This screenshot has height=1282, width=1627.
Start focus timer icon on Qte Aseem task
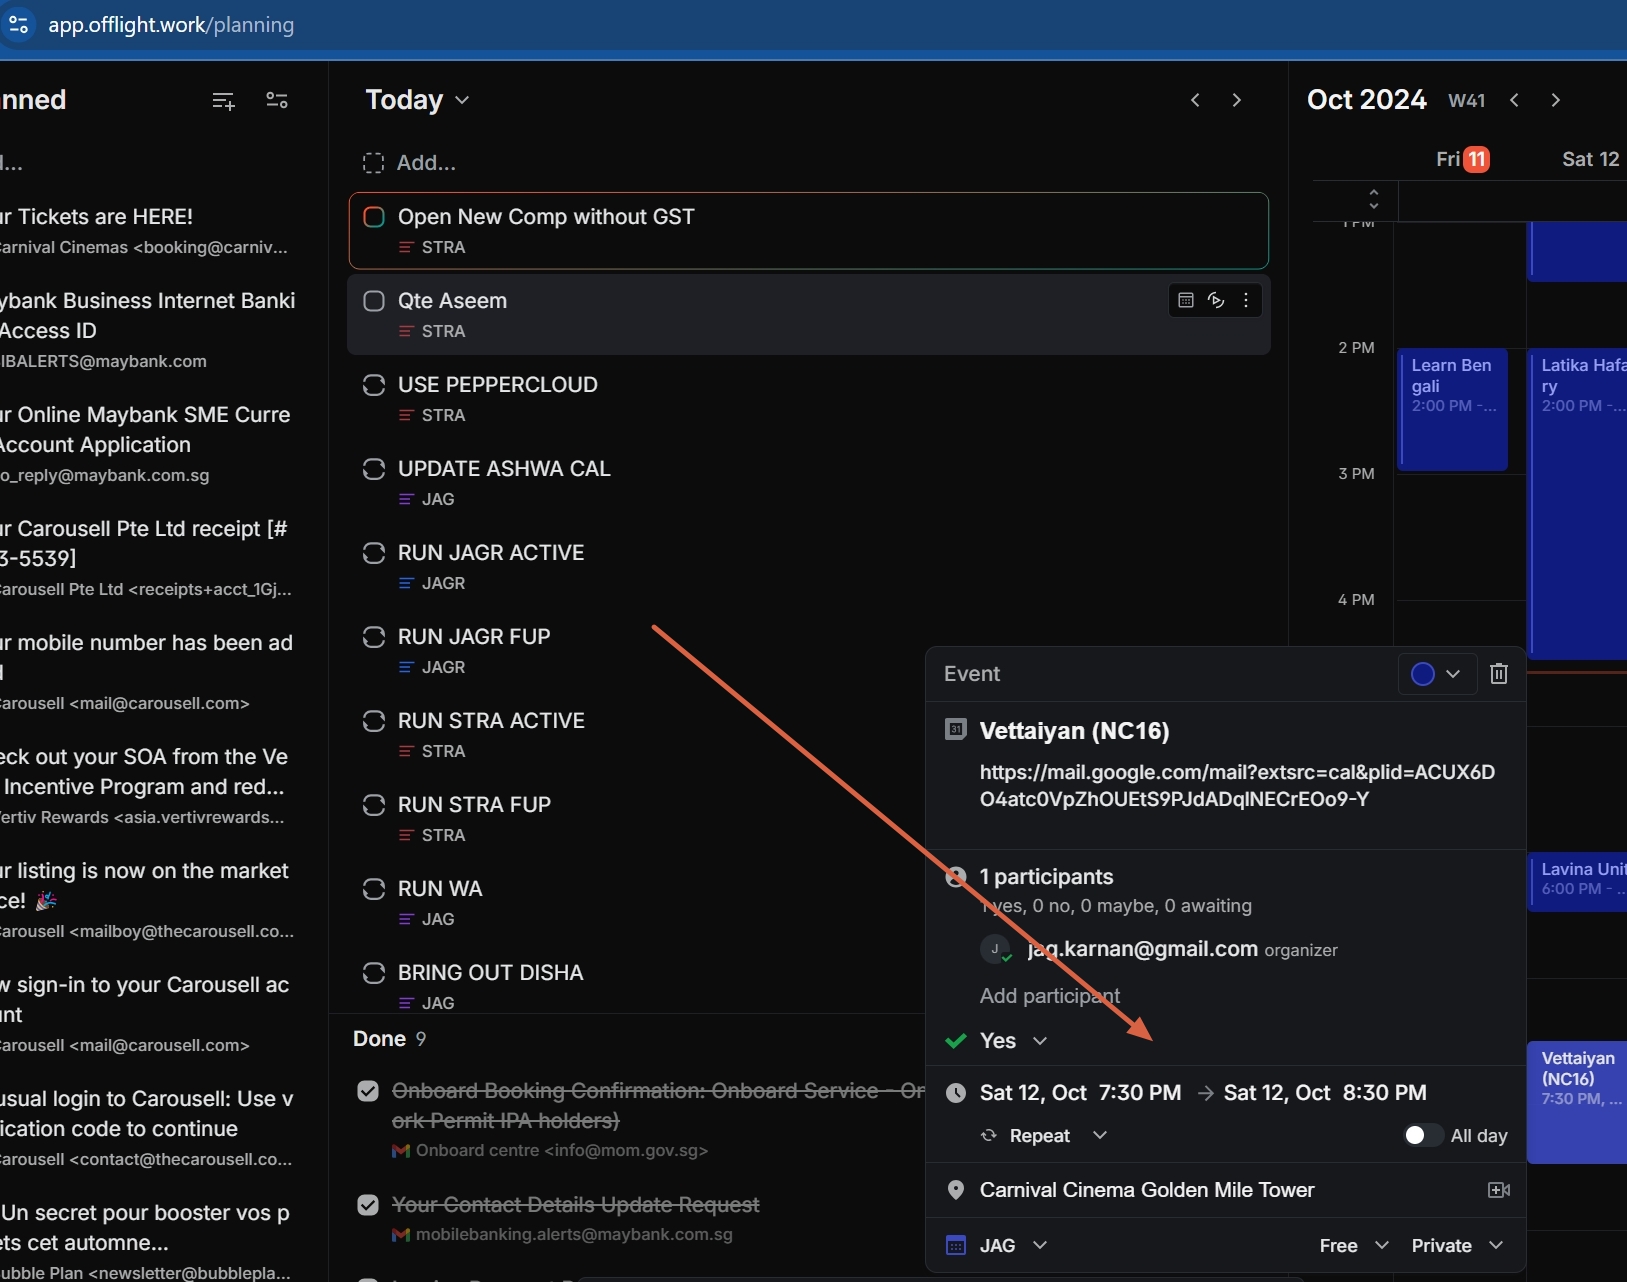[x=1216, y=300]
